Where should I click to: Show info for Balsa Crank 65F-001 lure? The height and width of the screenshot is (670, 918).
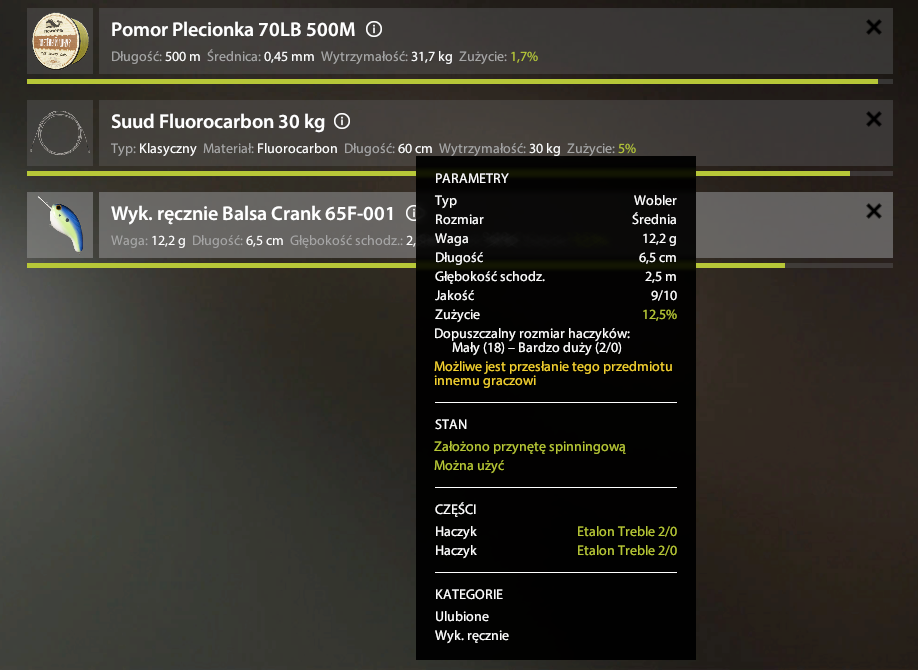point(412,213)
